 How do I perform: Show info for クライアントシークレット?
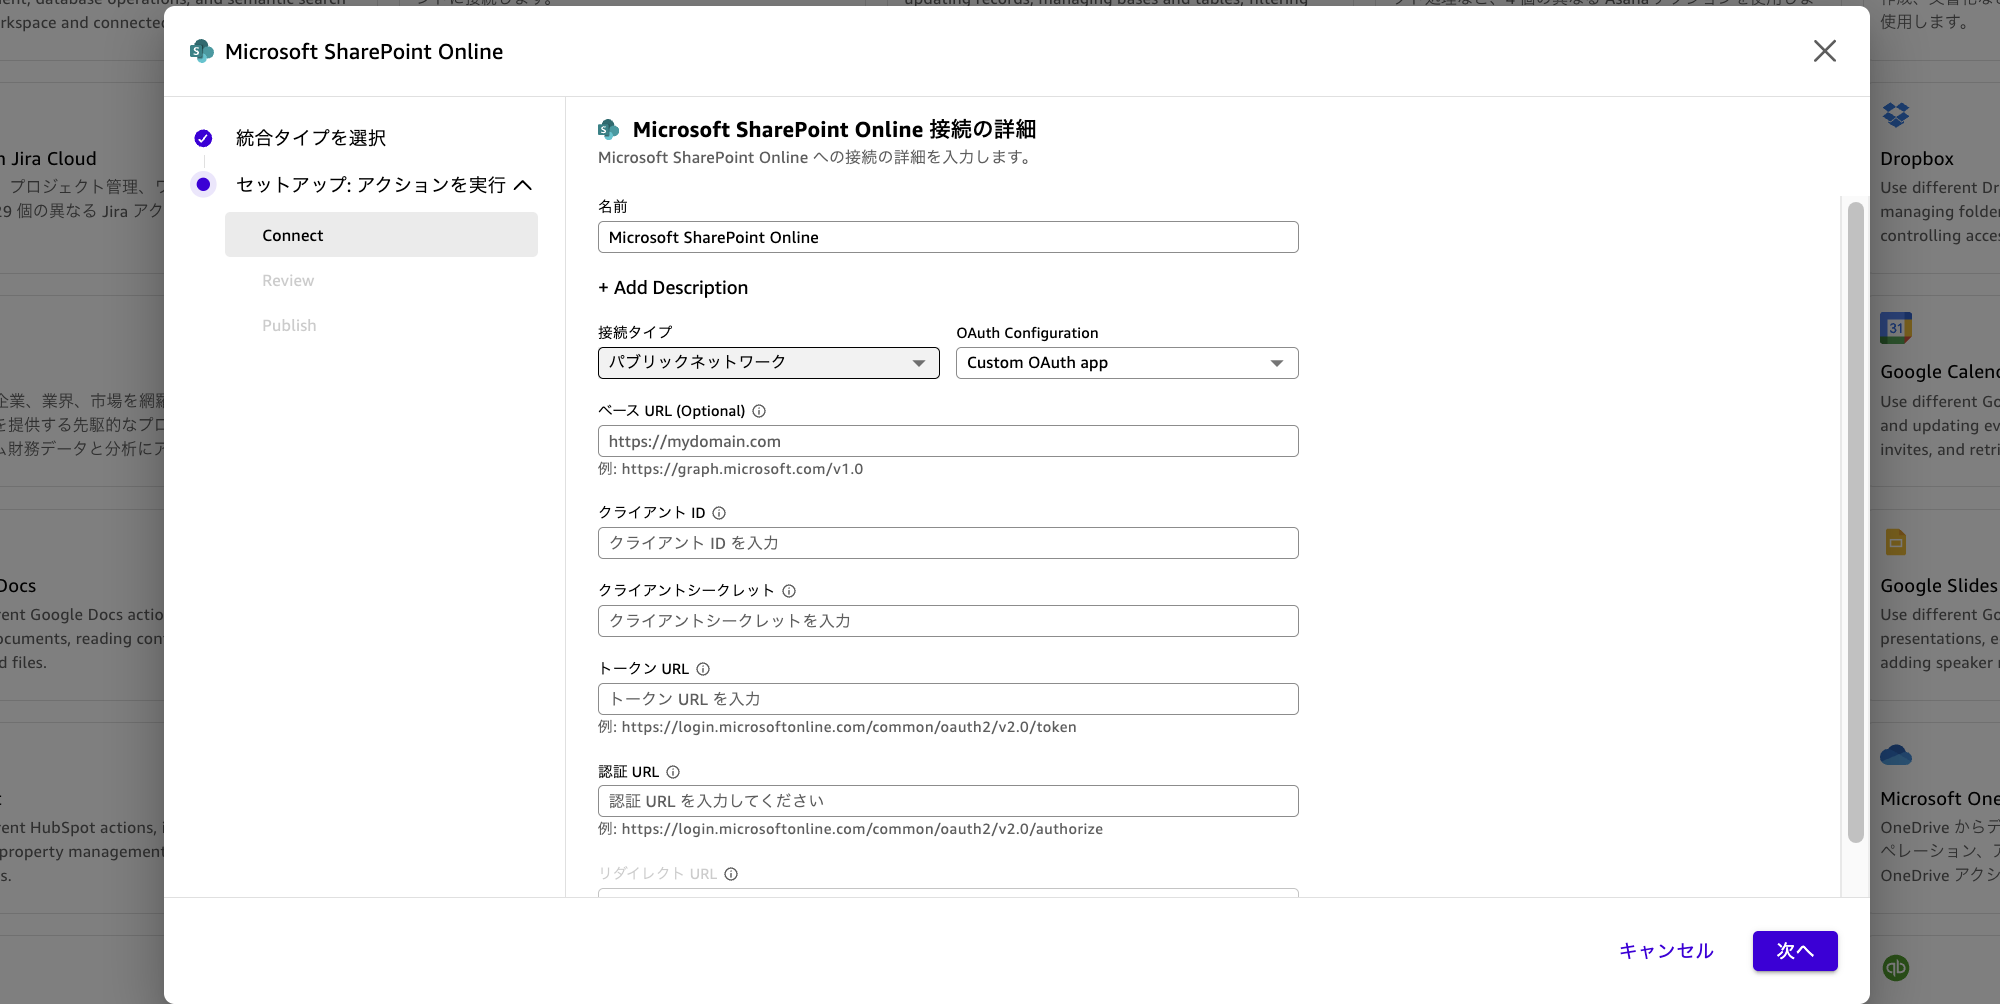[x=789, y=591]
